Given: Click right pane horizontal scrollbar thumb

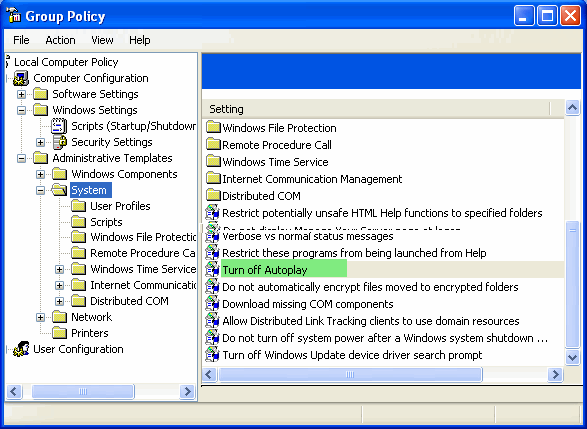Looking at the screenshot, I should coord(350,374).
